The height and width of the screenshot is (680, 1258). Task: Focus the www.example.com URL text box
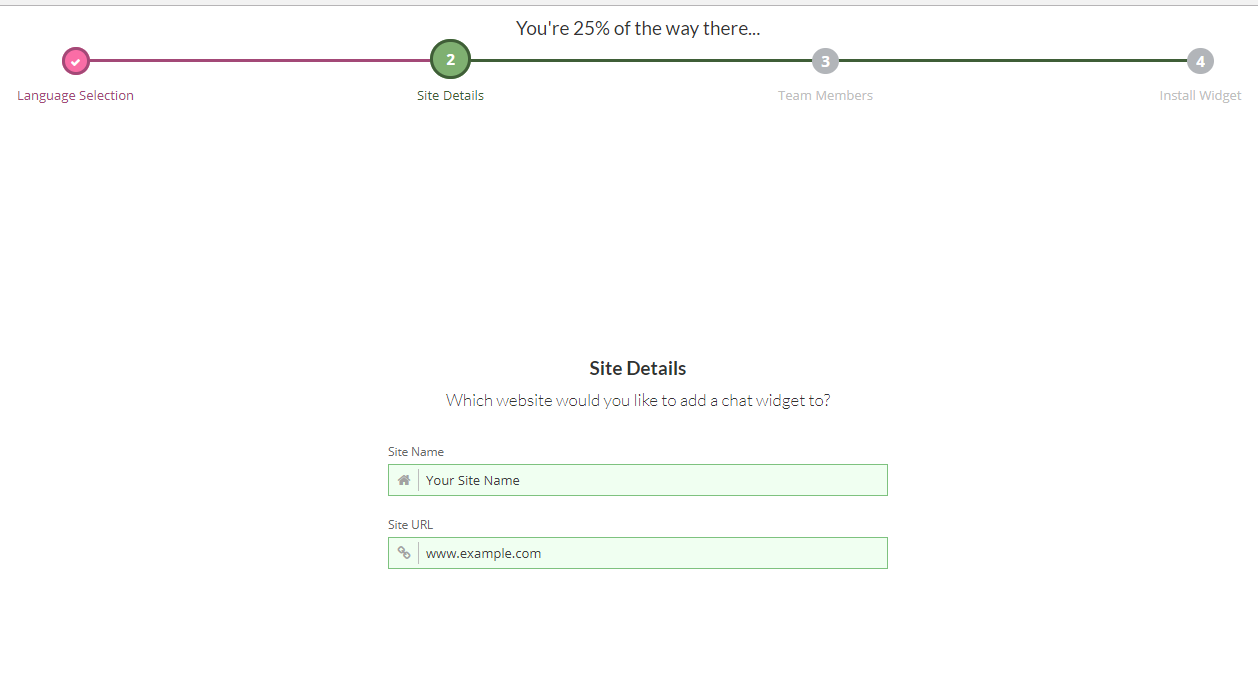(652, 553)
